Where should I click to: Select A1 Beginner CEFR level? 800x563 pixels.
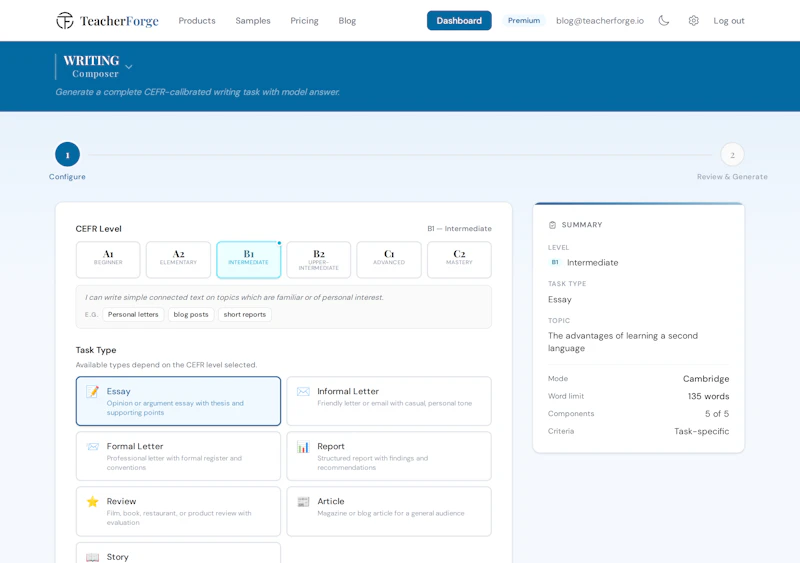click(x=108, y=260)
